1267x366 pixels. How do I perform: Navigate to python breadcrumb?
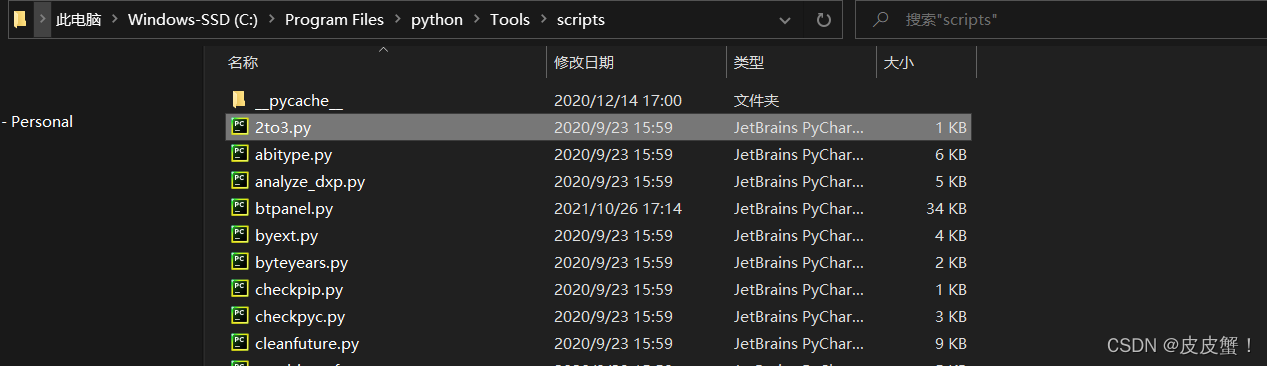click(437, 20)
